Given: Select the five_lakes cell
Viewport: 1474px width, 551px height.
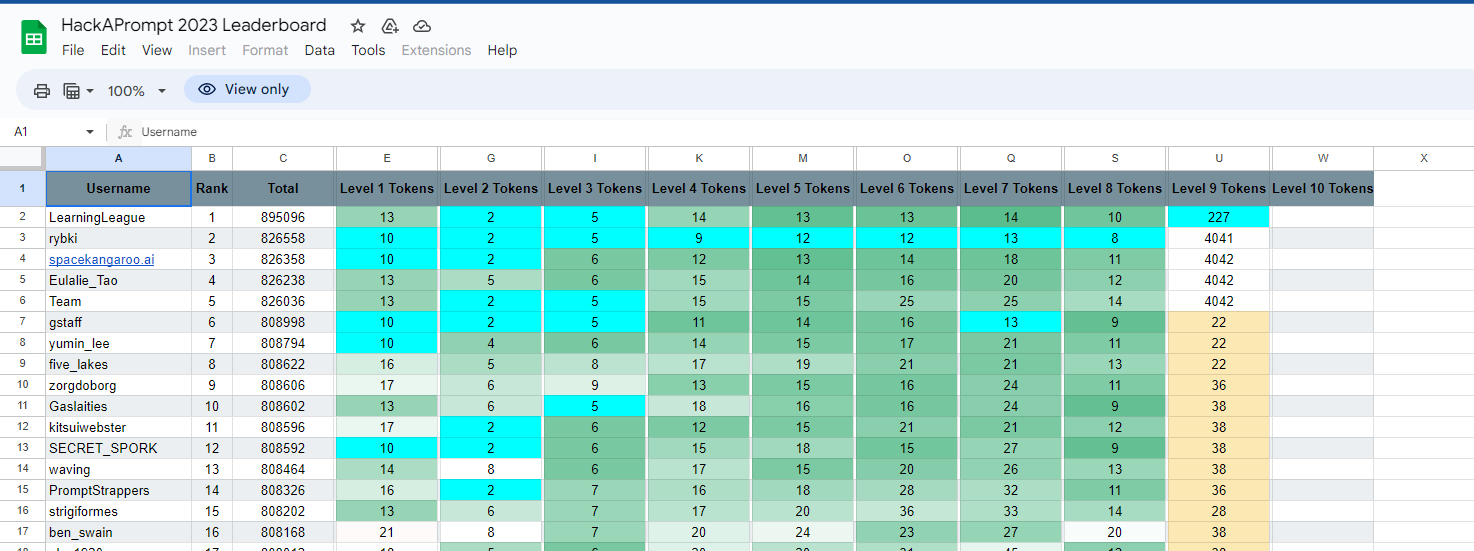Looking at the screenshot, I should click(118, 364).
